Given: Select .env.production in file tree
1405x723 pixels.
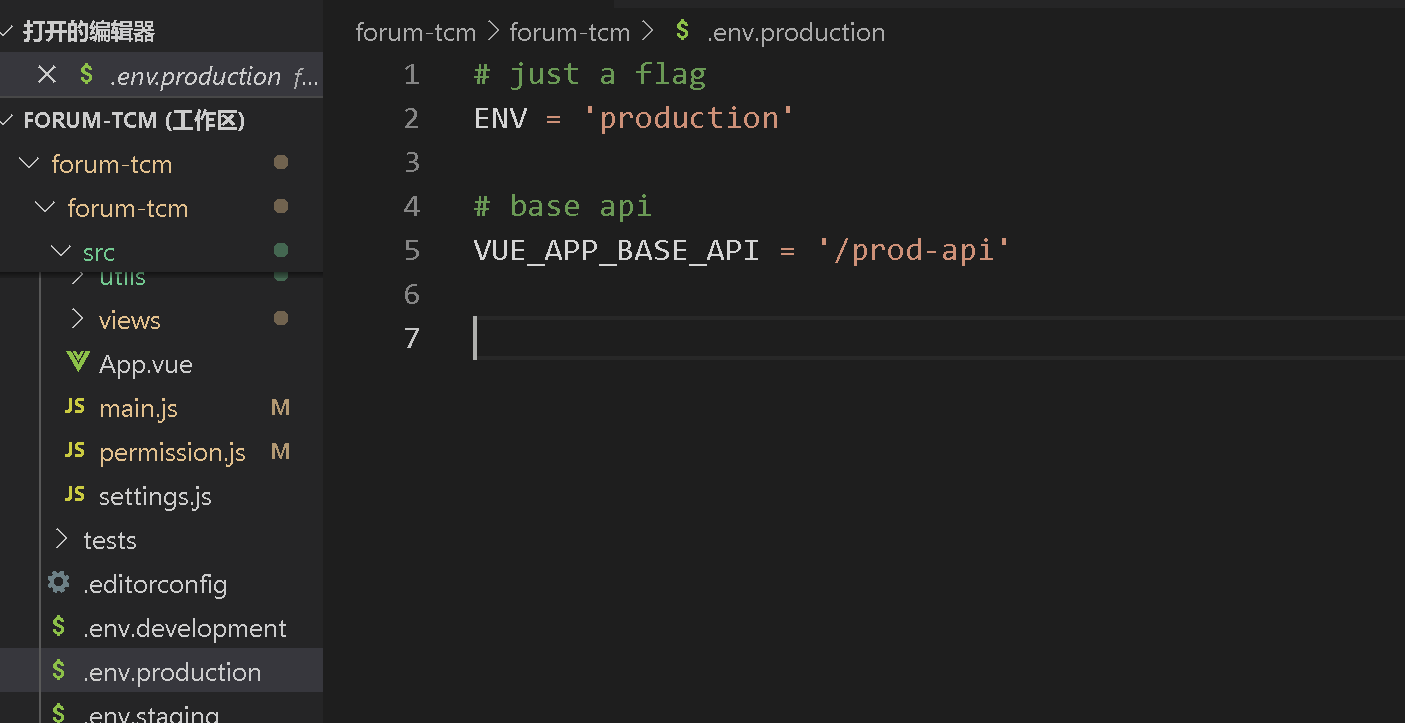Looking at the screenshot, I should coord(172,672).
